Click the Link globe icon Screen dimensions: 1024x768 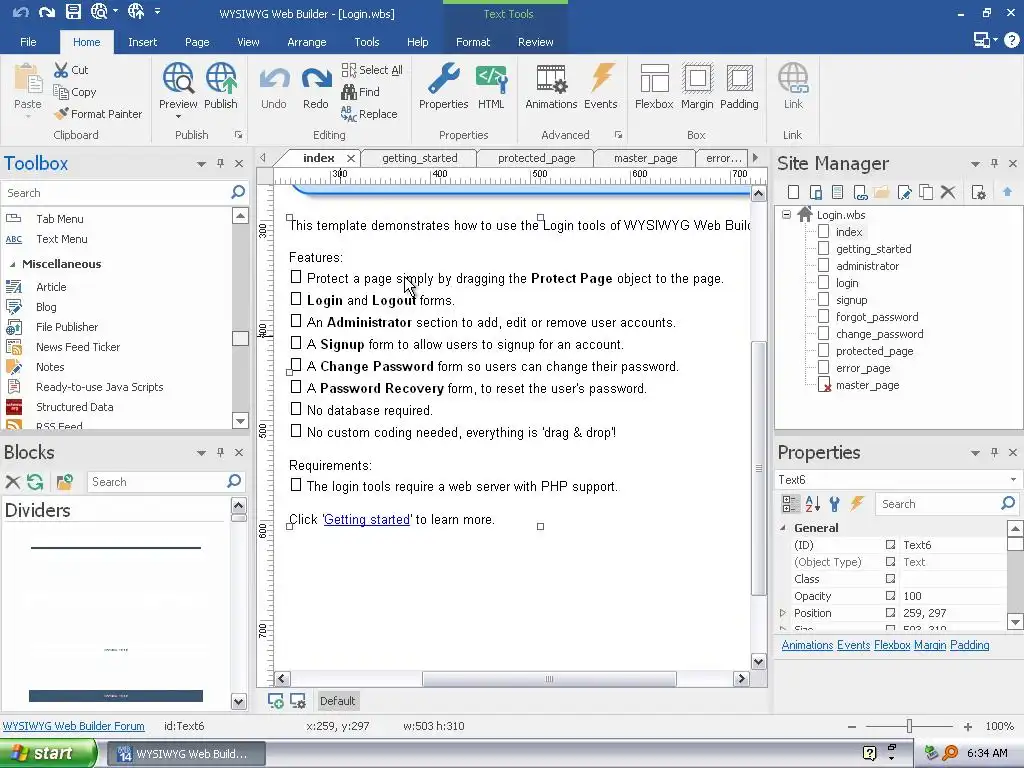[x=793, y=80]
